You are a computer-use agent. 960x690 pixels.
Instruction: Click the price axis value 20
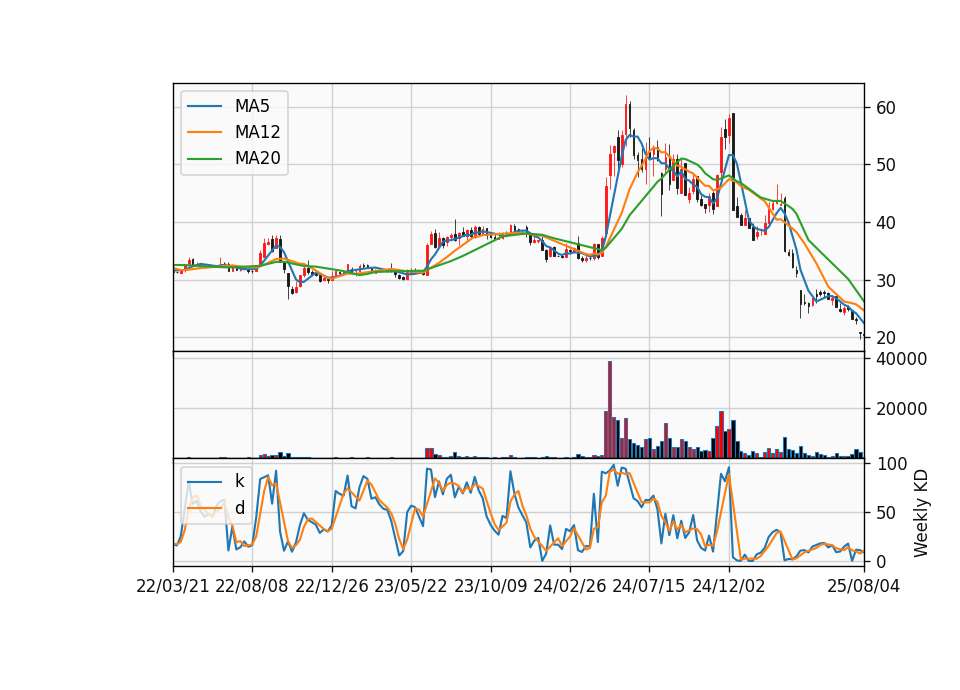(886, 338)
